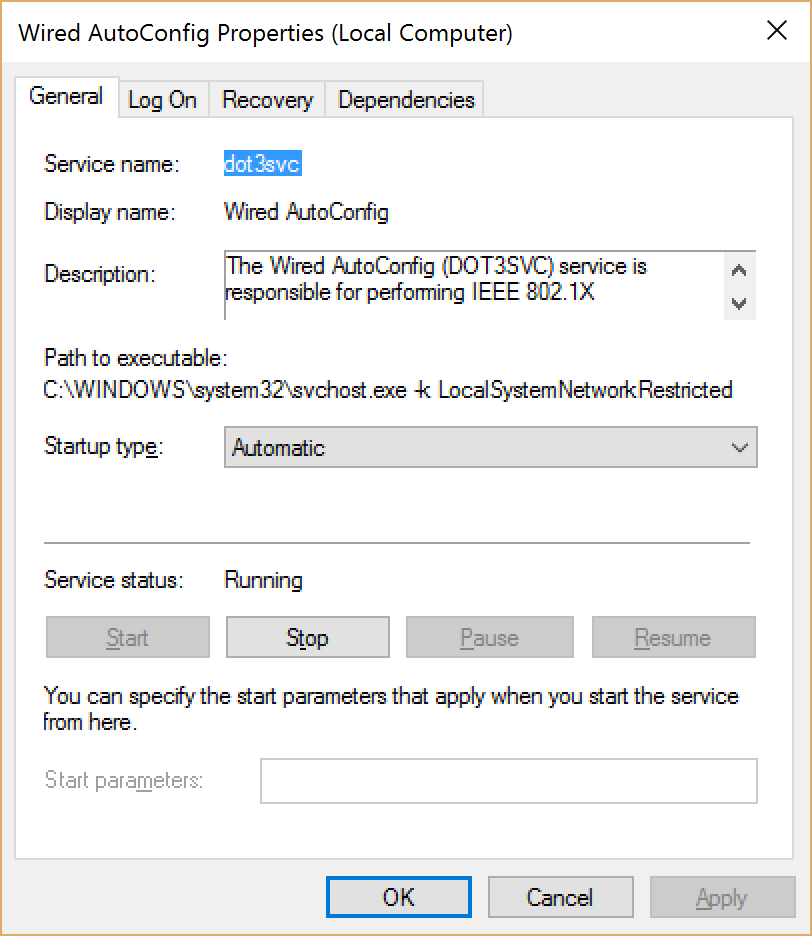This screenshot has height=936, width=812.
Task: Click the OK button
Action: point(398,897)
